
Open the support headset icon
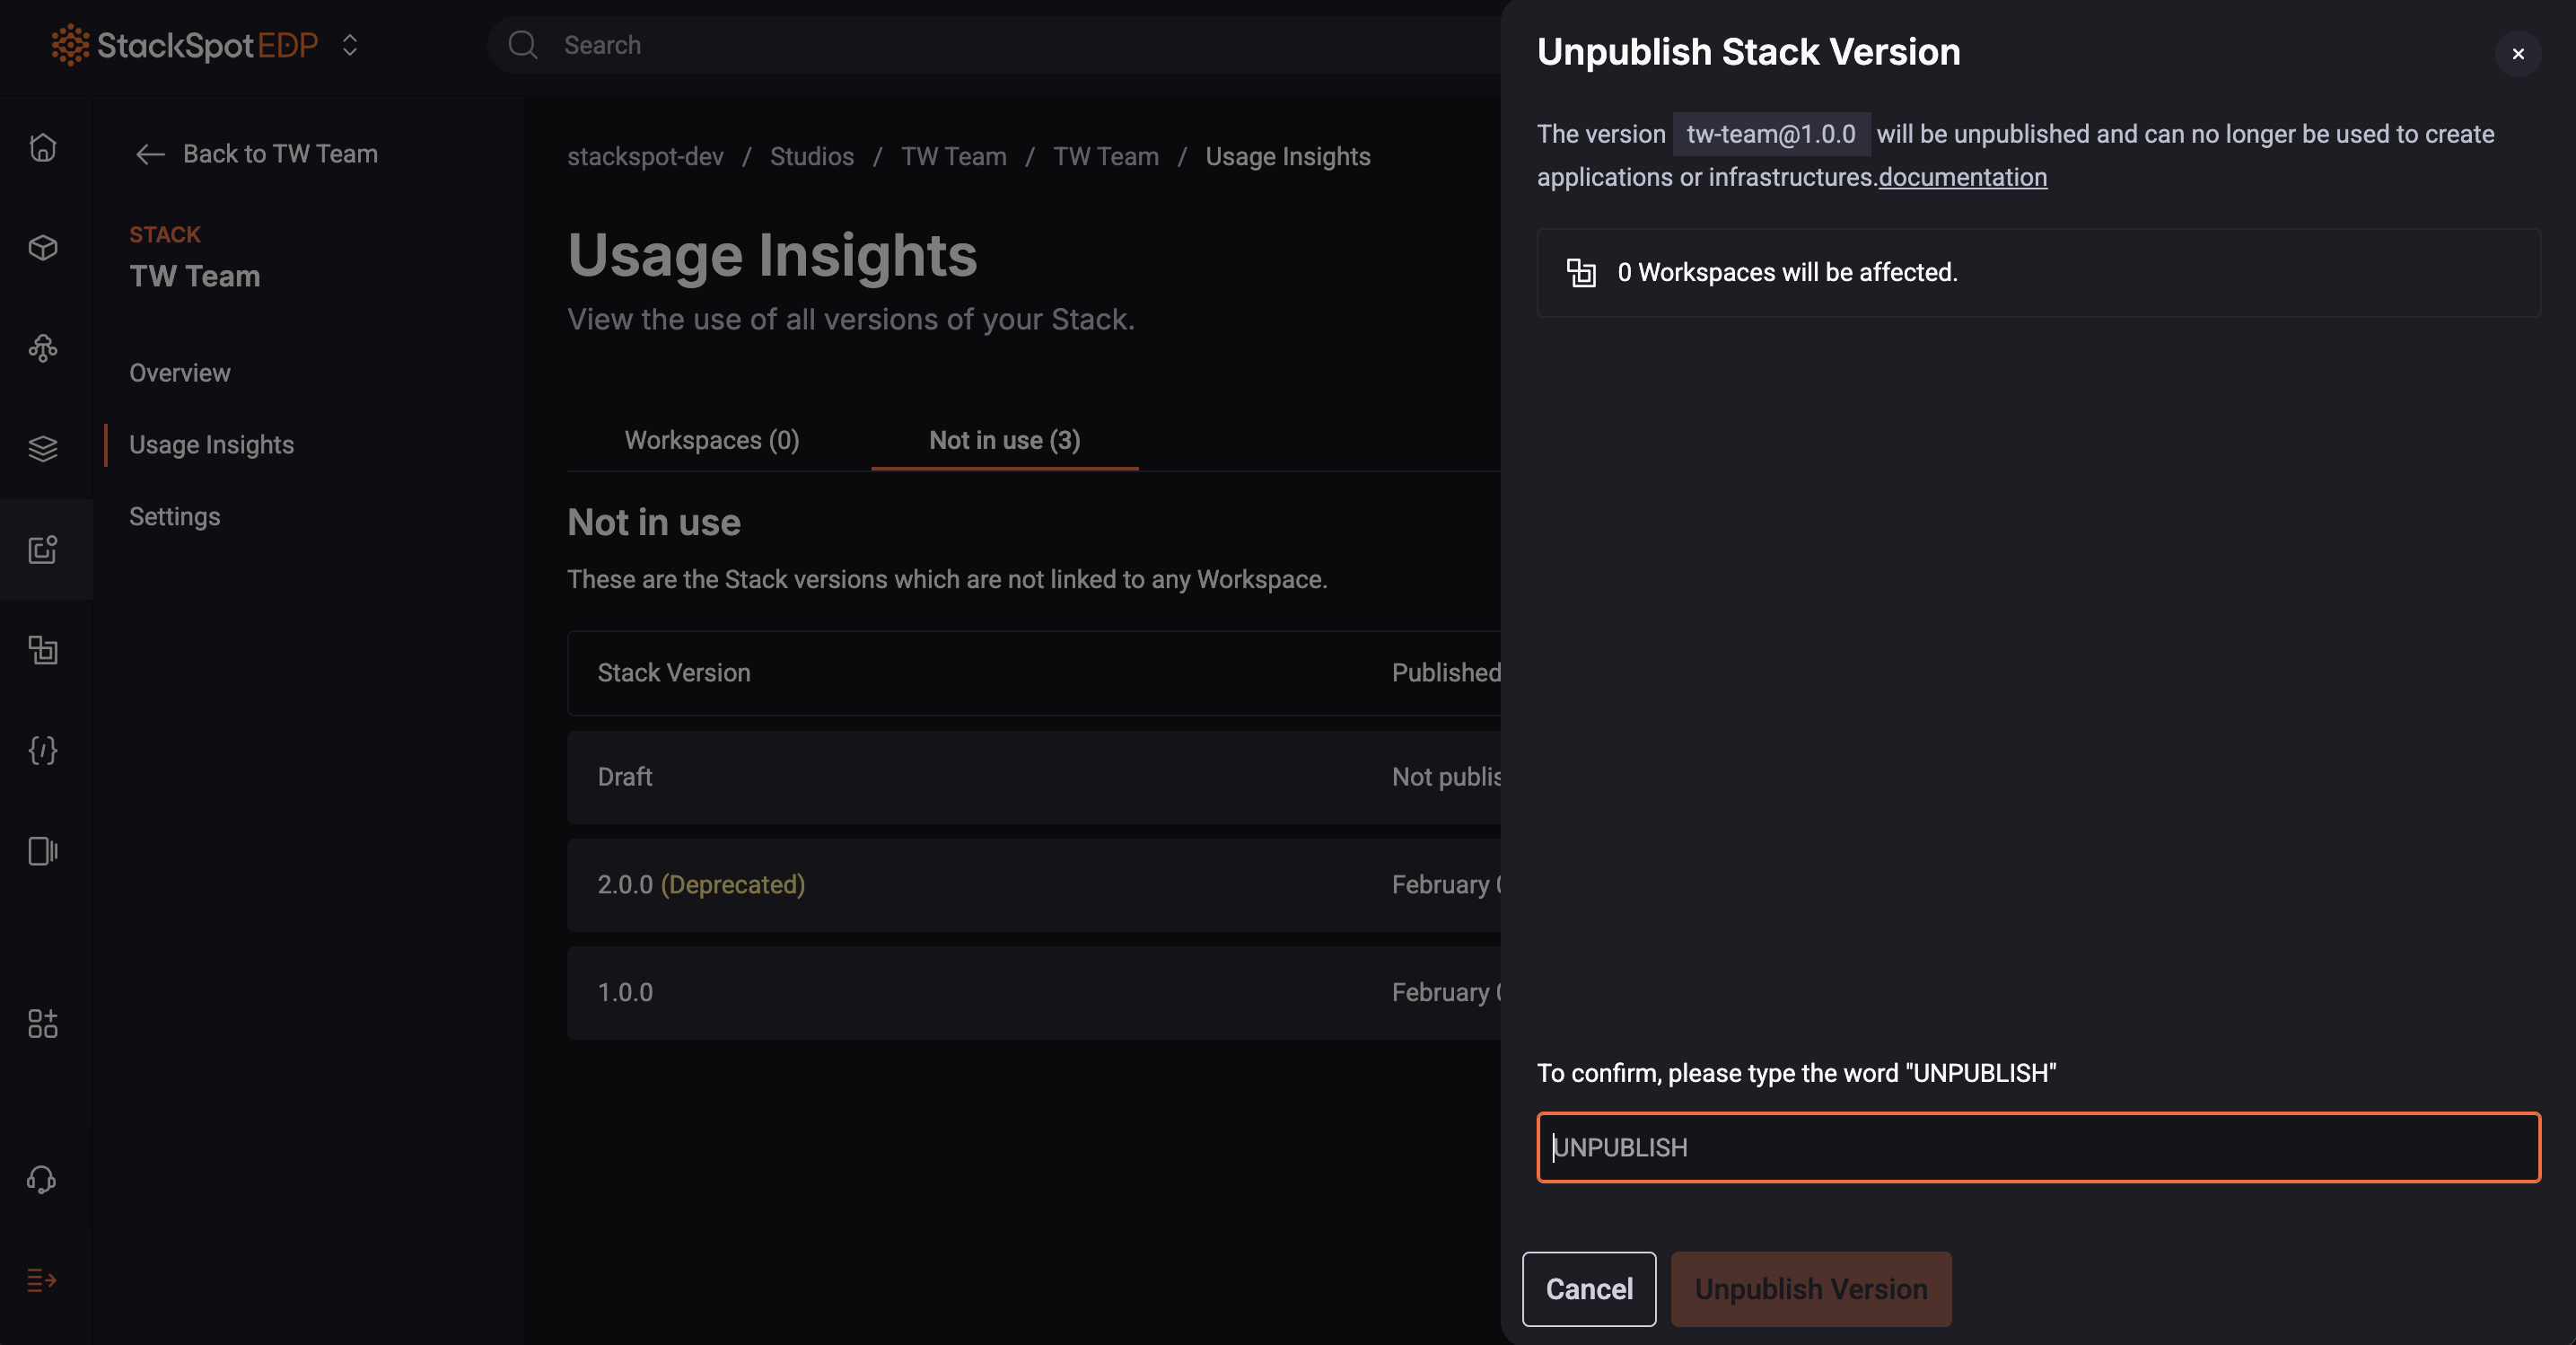pyautogui.click(x=42, y=1180)
